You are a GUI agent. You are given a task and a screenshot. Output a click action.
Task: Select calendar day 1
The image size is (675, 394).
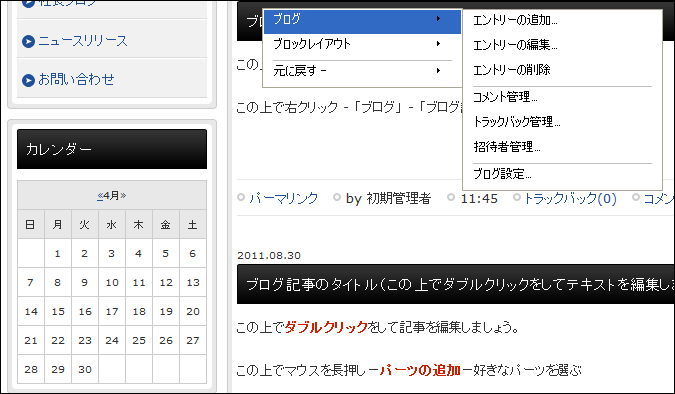(x=57, y=254)
